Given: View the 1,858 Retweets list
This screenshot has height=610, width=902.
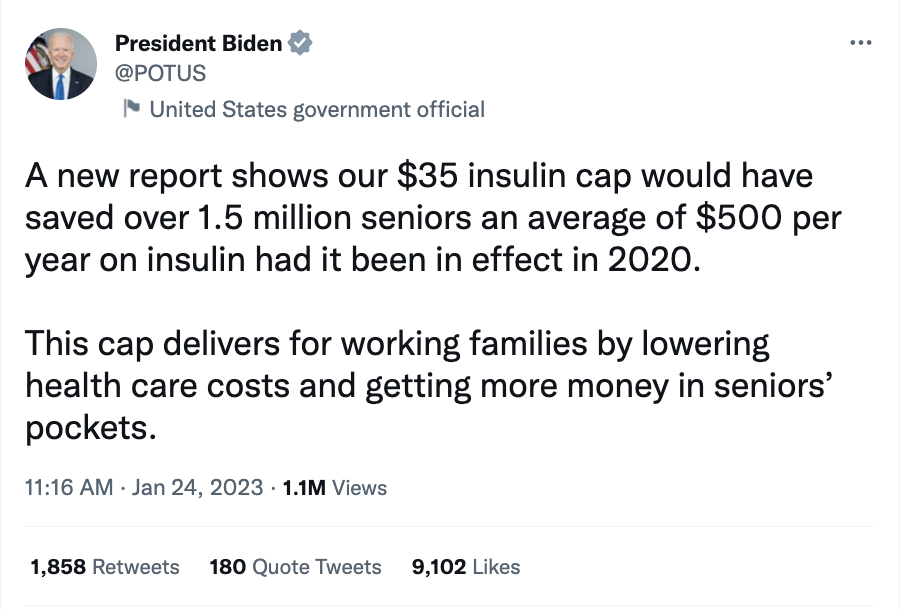Looking at the screenshot, I should coord(105,567).
